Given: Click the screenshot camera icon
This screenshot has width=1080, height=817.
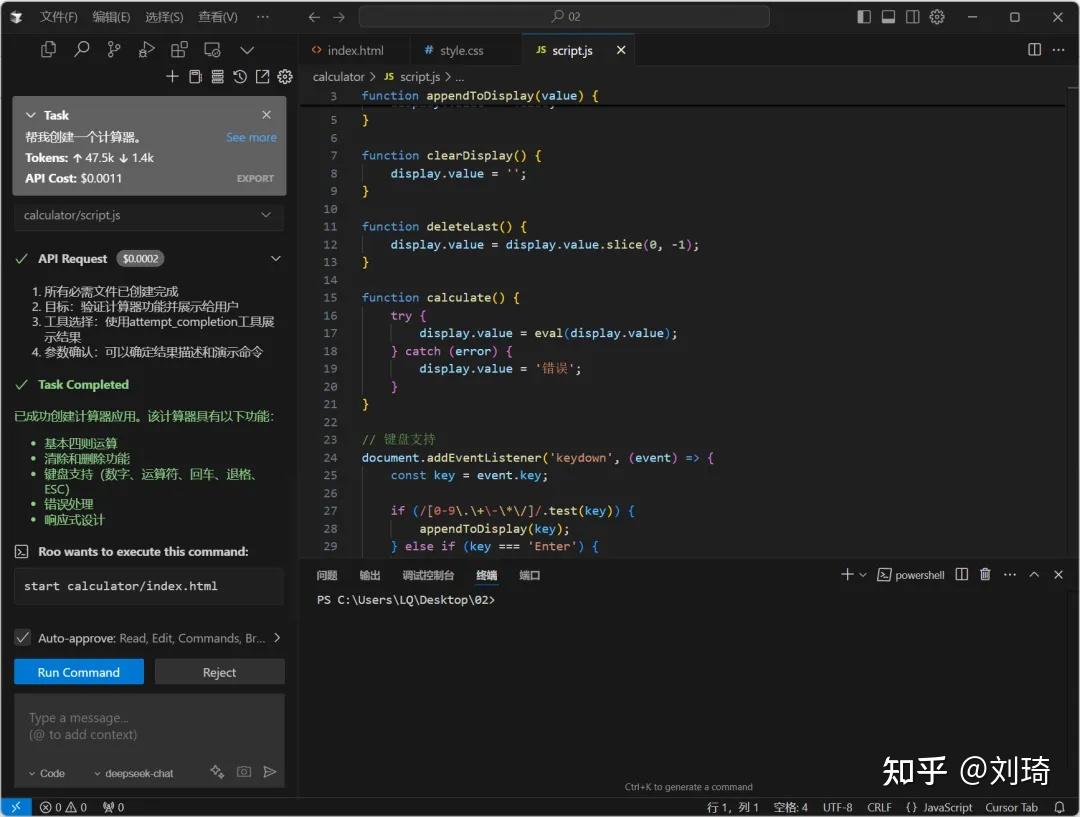Looking at the screenshot, I should (243, 772).
